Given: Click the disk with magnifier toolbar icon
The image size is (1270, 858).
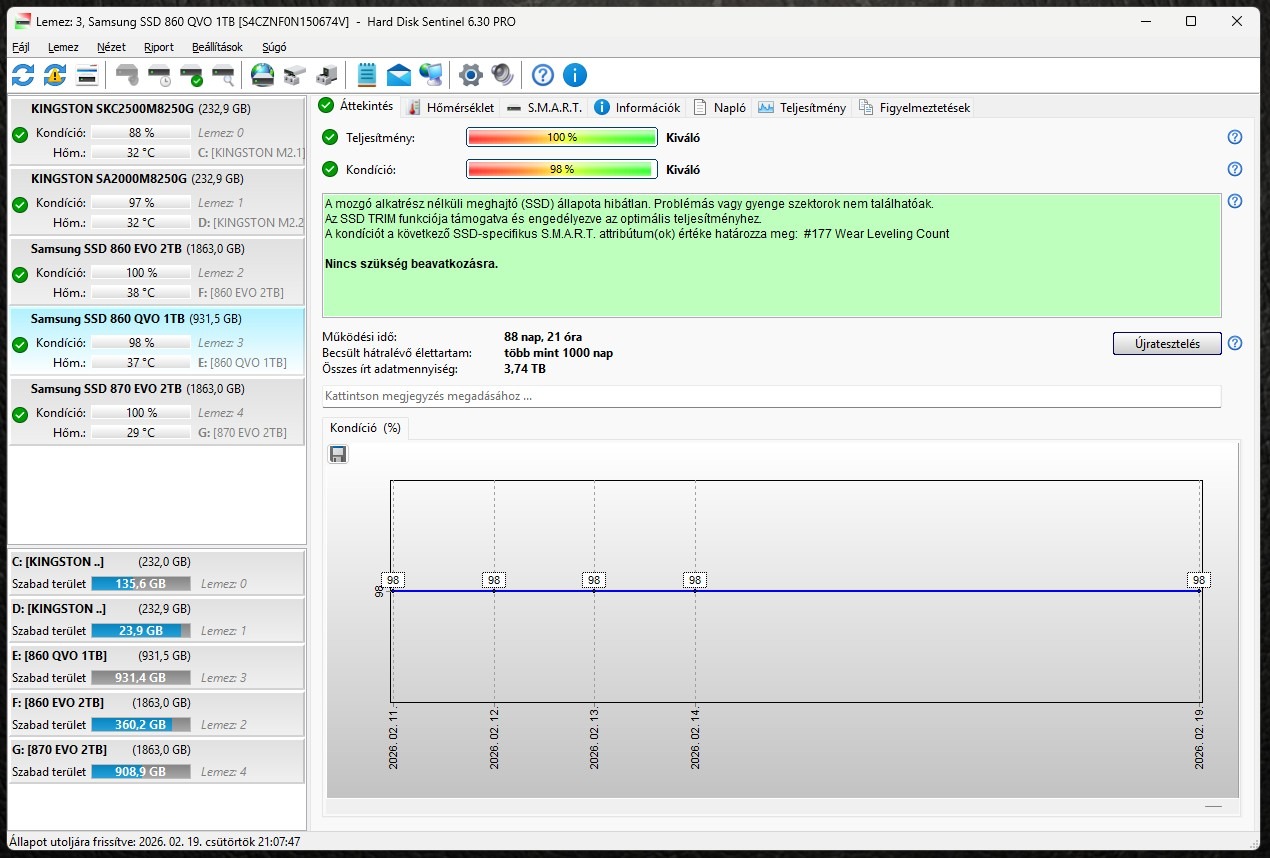Looking at the screenshot, I should tap(223, 75).
